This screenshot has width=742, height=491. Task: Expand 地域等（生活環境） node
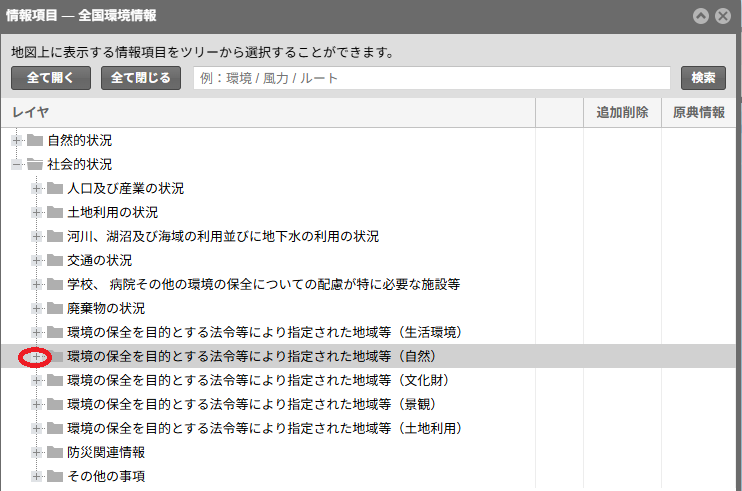36,333
